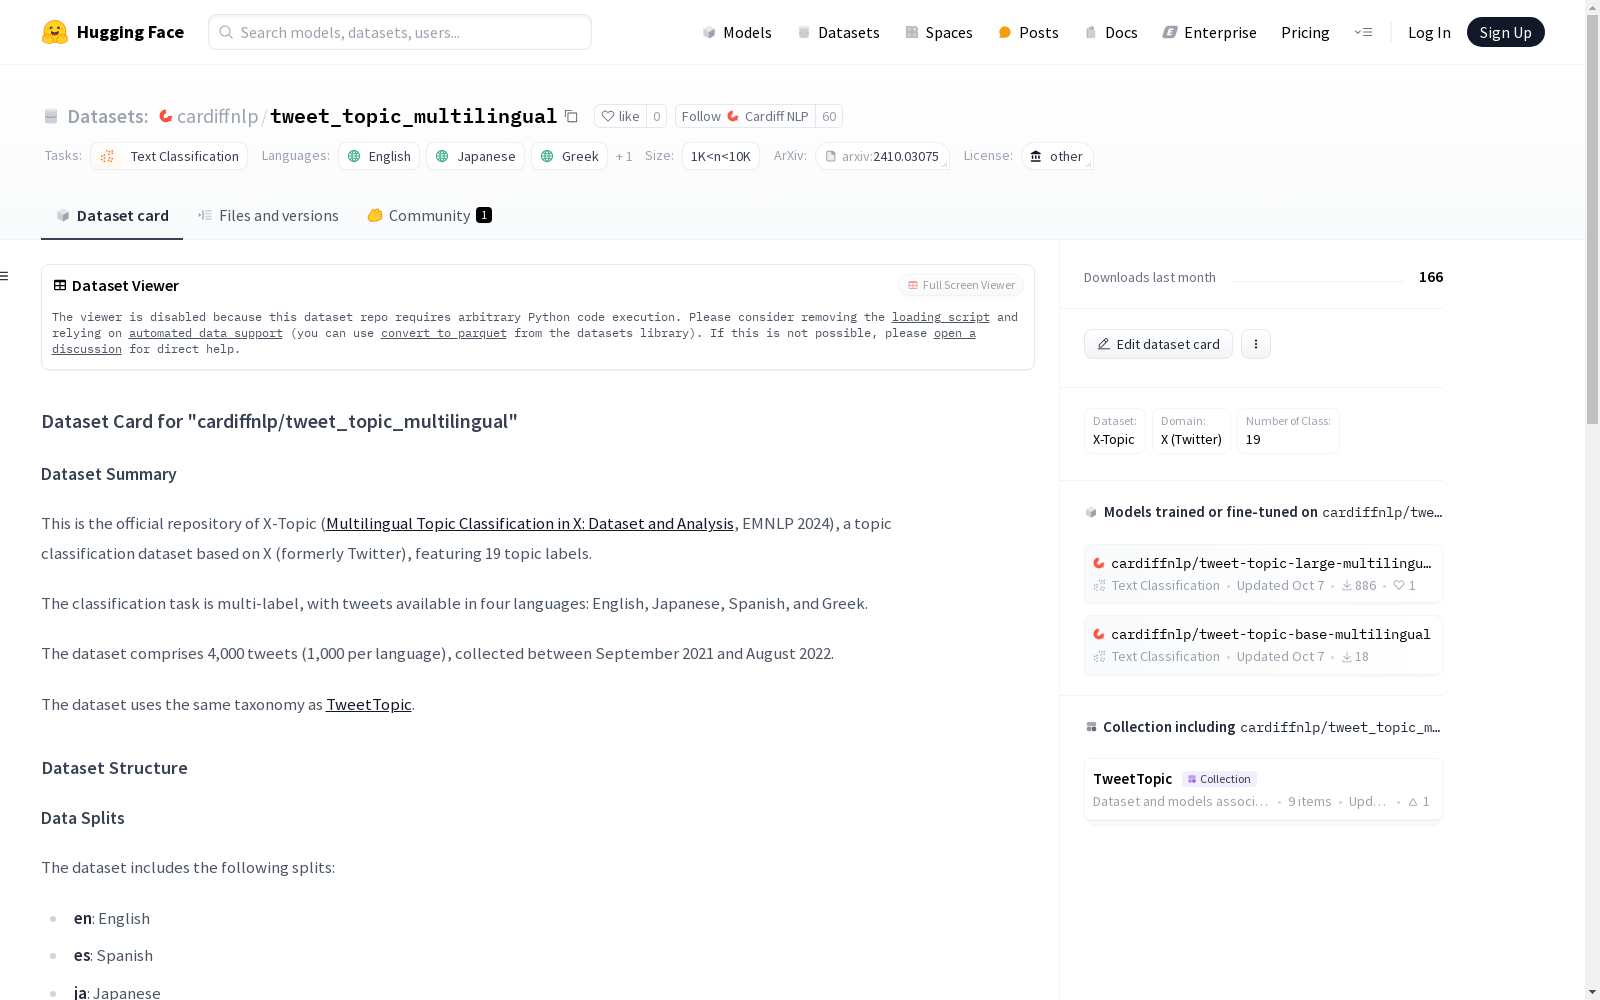Switch to Community tab

[x=429, y=215]
